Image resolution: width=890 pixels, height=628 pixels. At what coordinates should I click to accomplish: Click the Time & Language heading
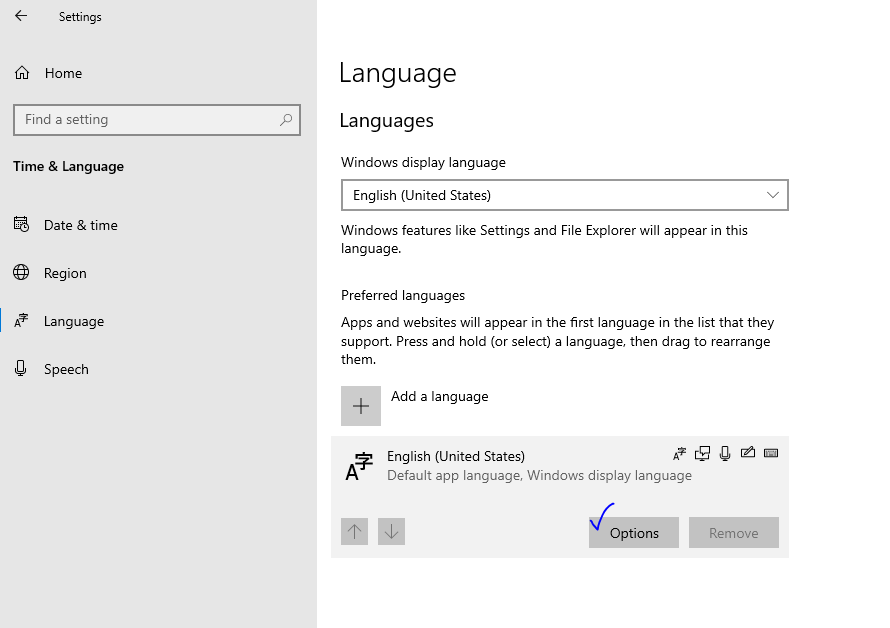[69, 166]
